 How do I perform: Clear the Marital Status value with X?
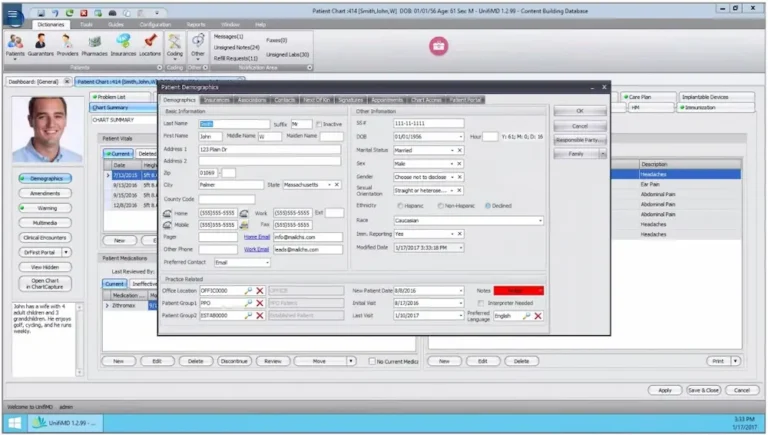point(460,150)
